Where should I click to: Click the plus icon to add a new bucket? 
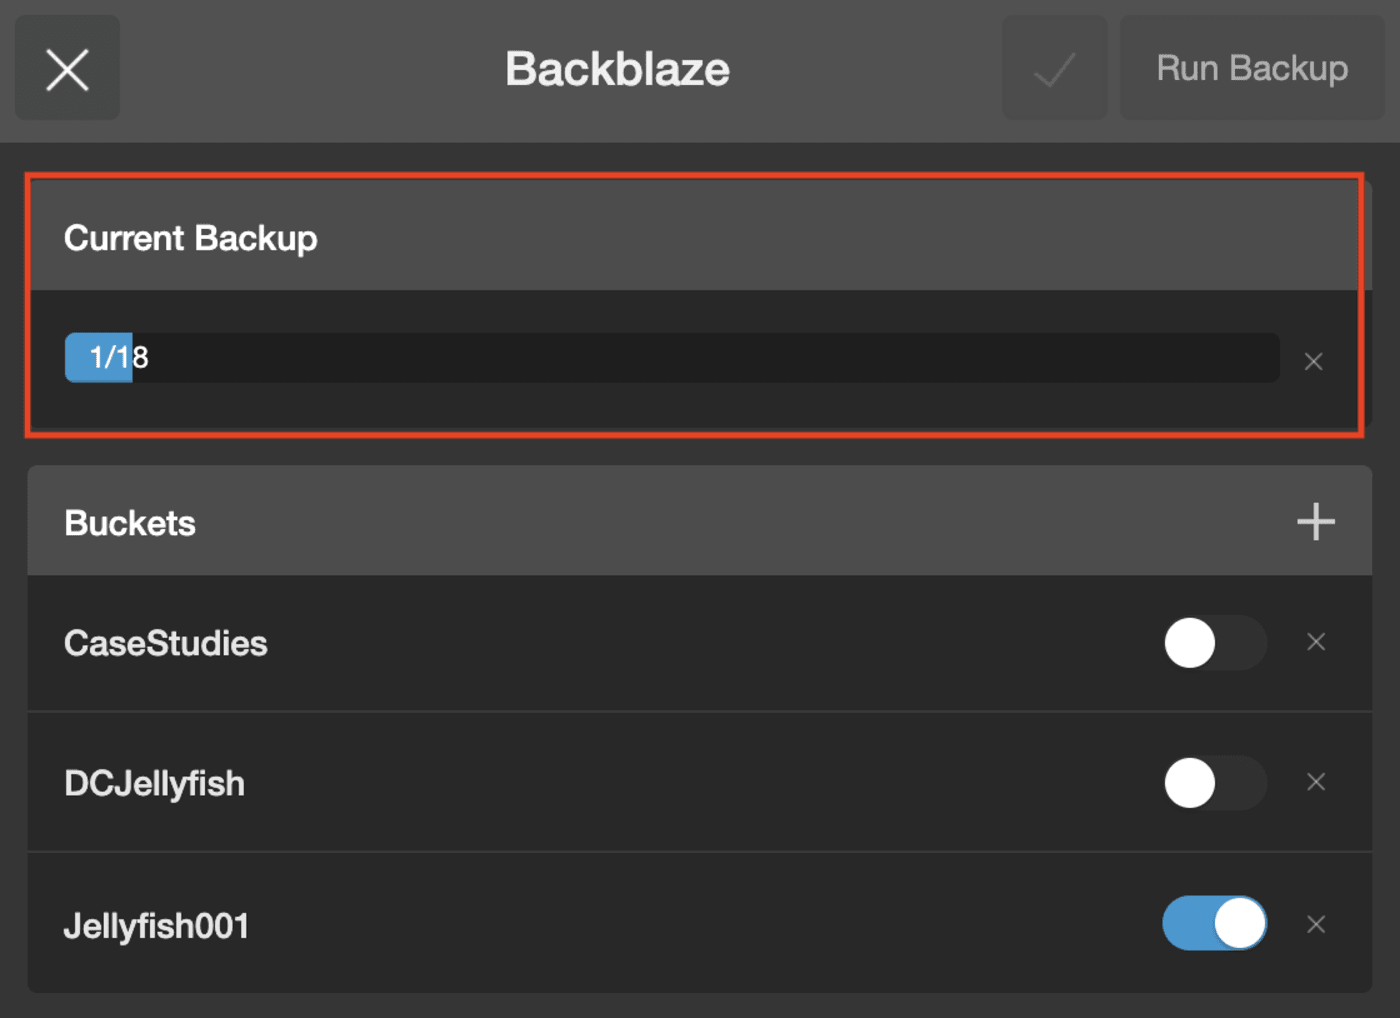1316,521
